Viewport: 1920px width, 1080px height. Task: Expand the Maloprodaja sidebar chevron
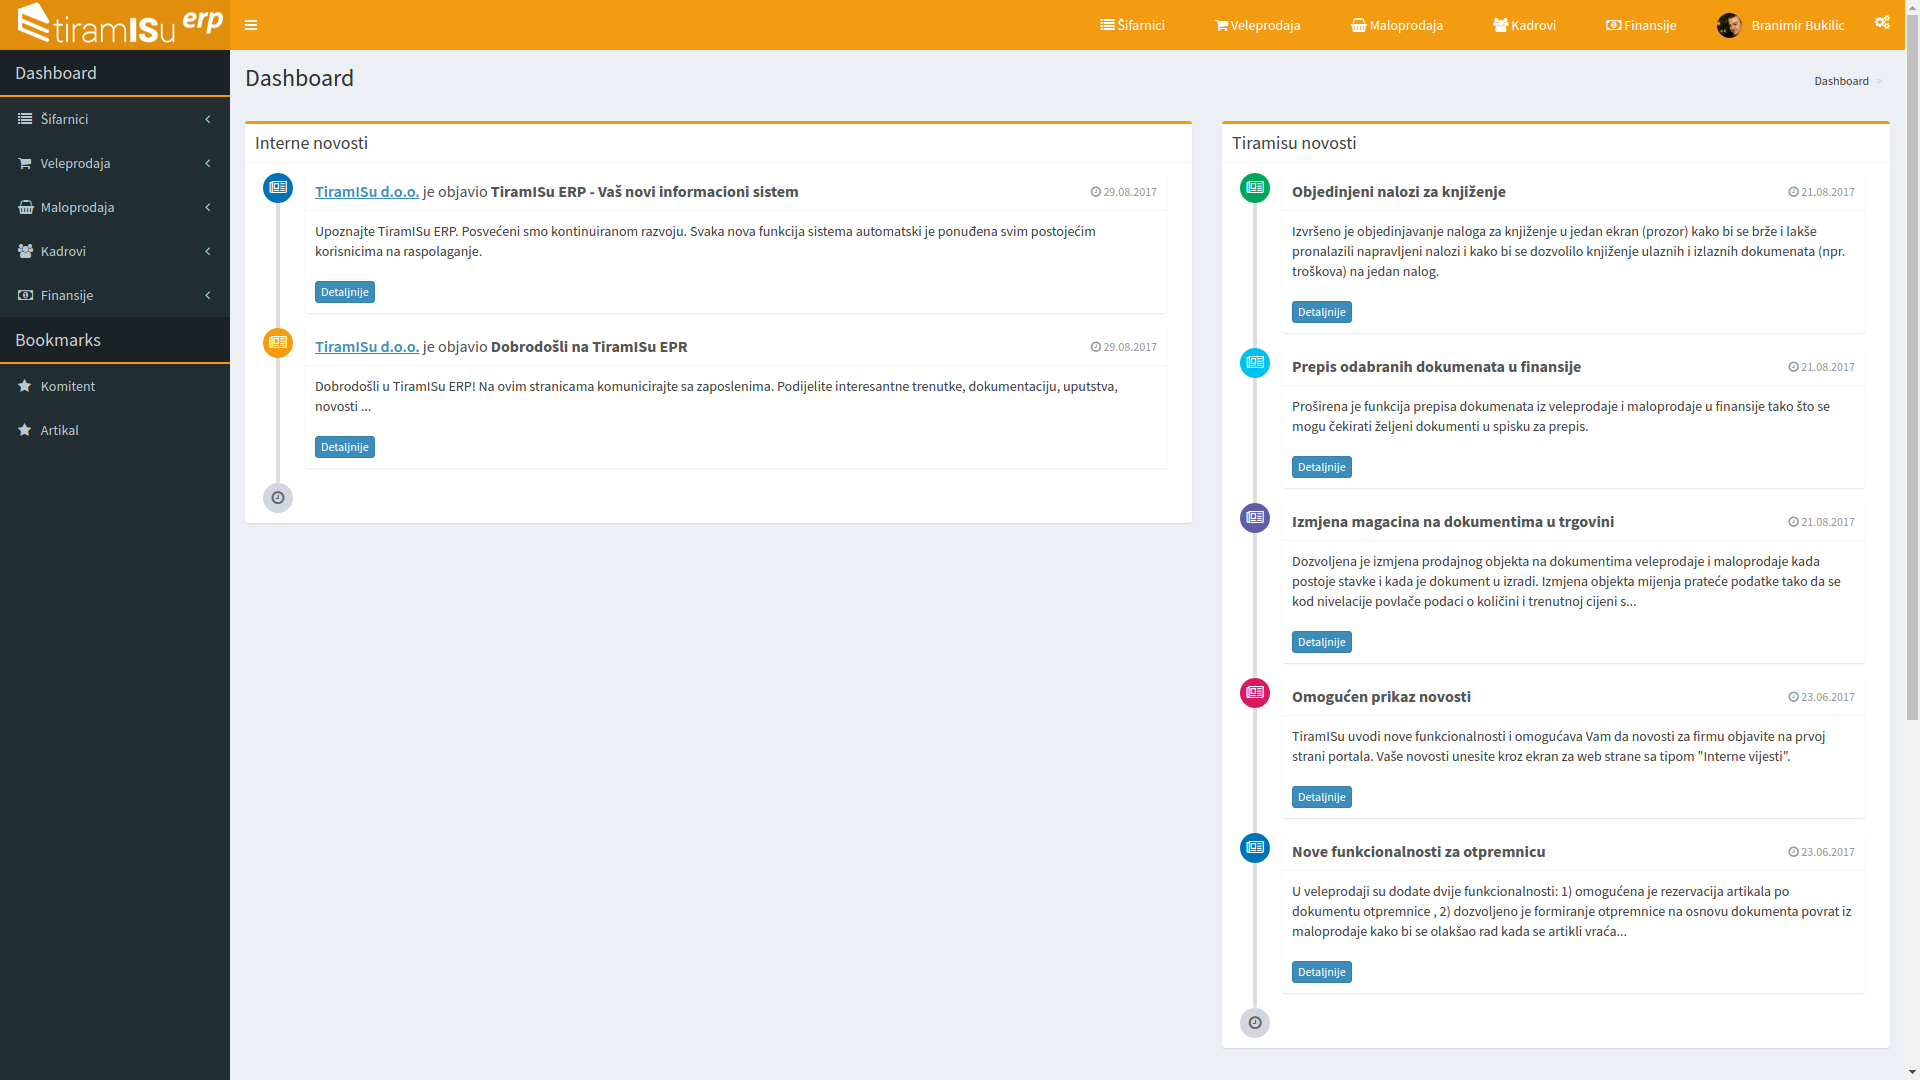point(208,207)
